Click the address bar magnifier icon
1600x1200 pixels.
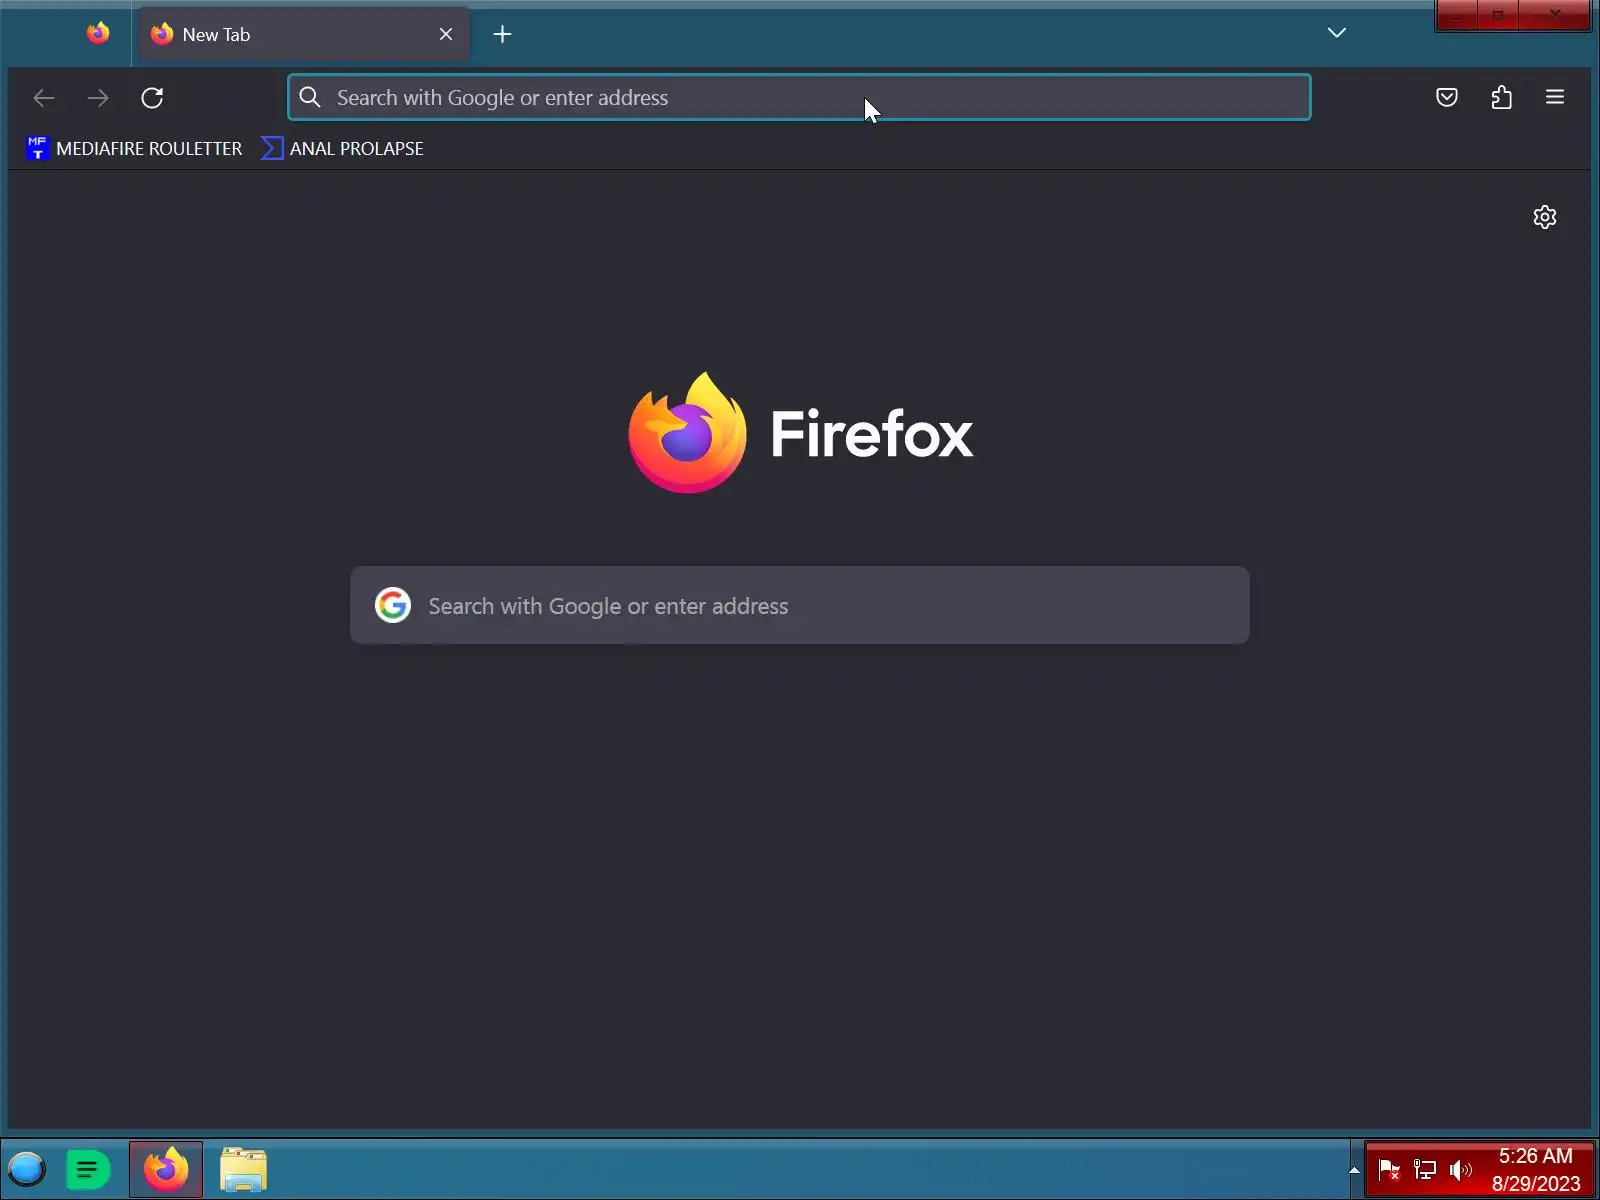coord(310,97)
